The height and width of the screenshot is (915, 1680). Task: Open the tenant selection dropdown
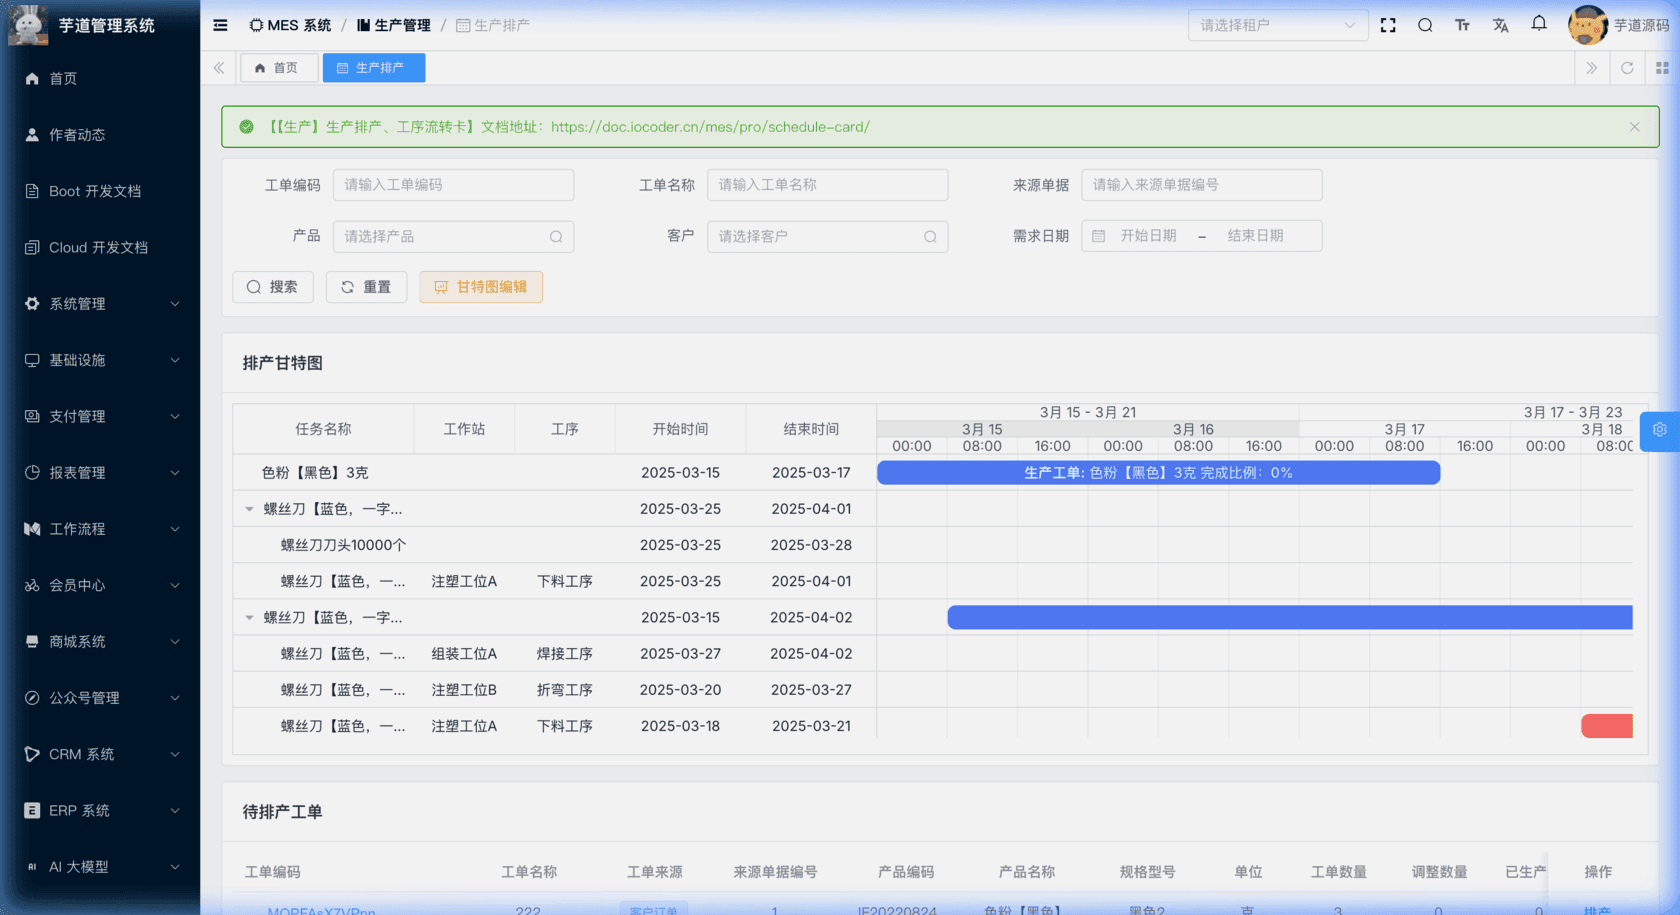(x=1277, y=25)
